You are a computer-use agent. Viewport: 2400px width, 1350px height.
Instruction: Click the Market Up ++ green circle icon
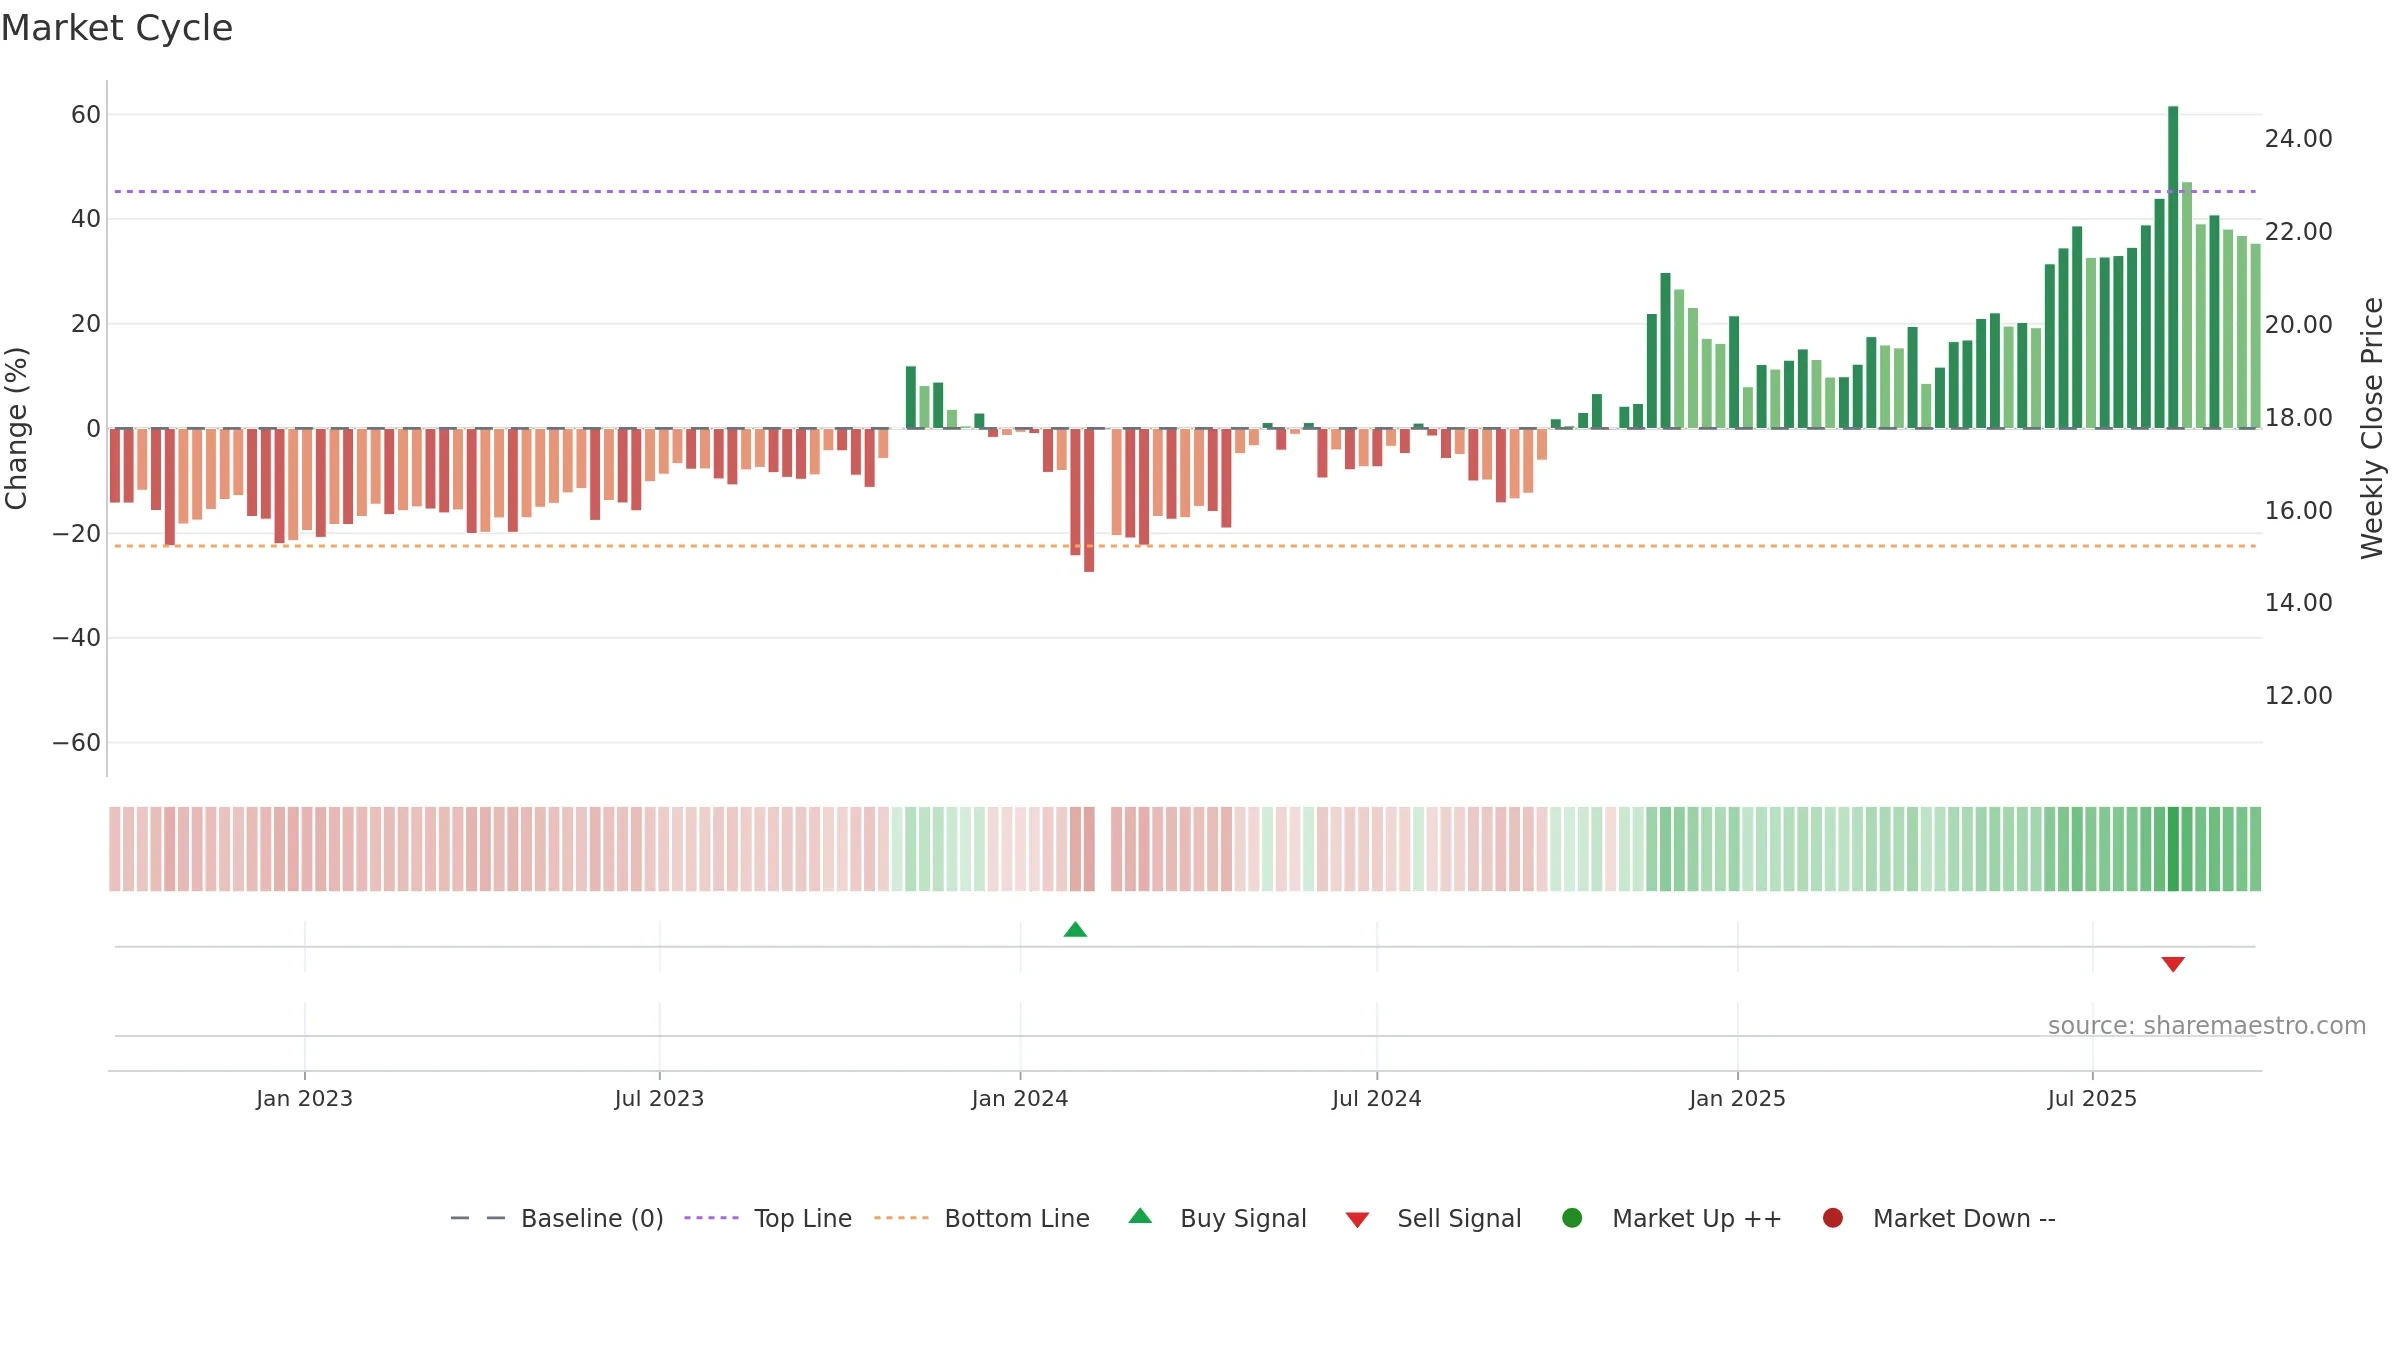1572,1218
